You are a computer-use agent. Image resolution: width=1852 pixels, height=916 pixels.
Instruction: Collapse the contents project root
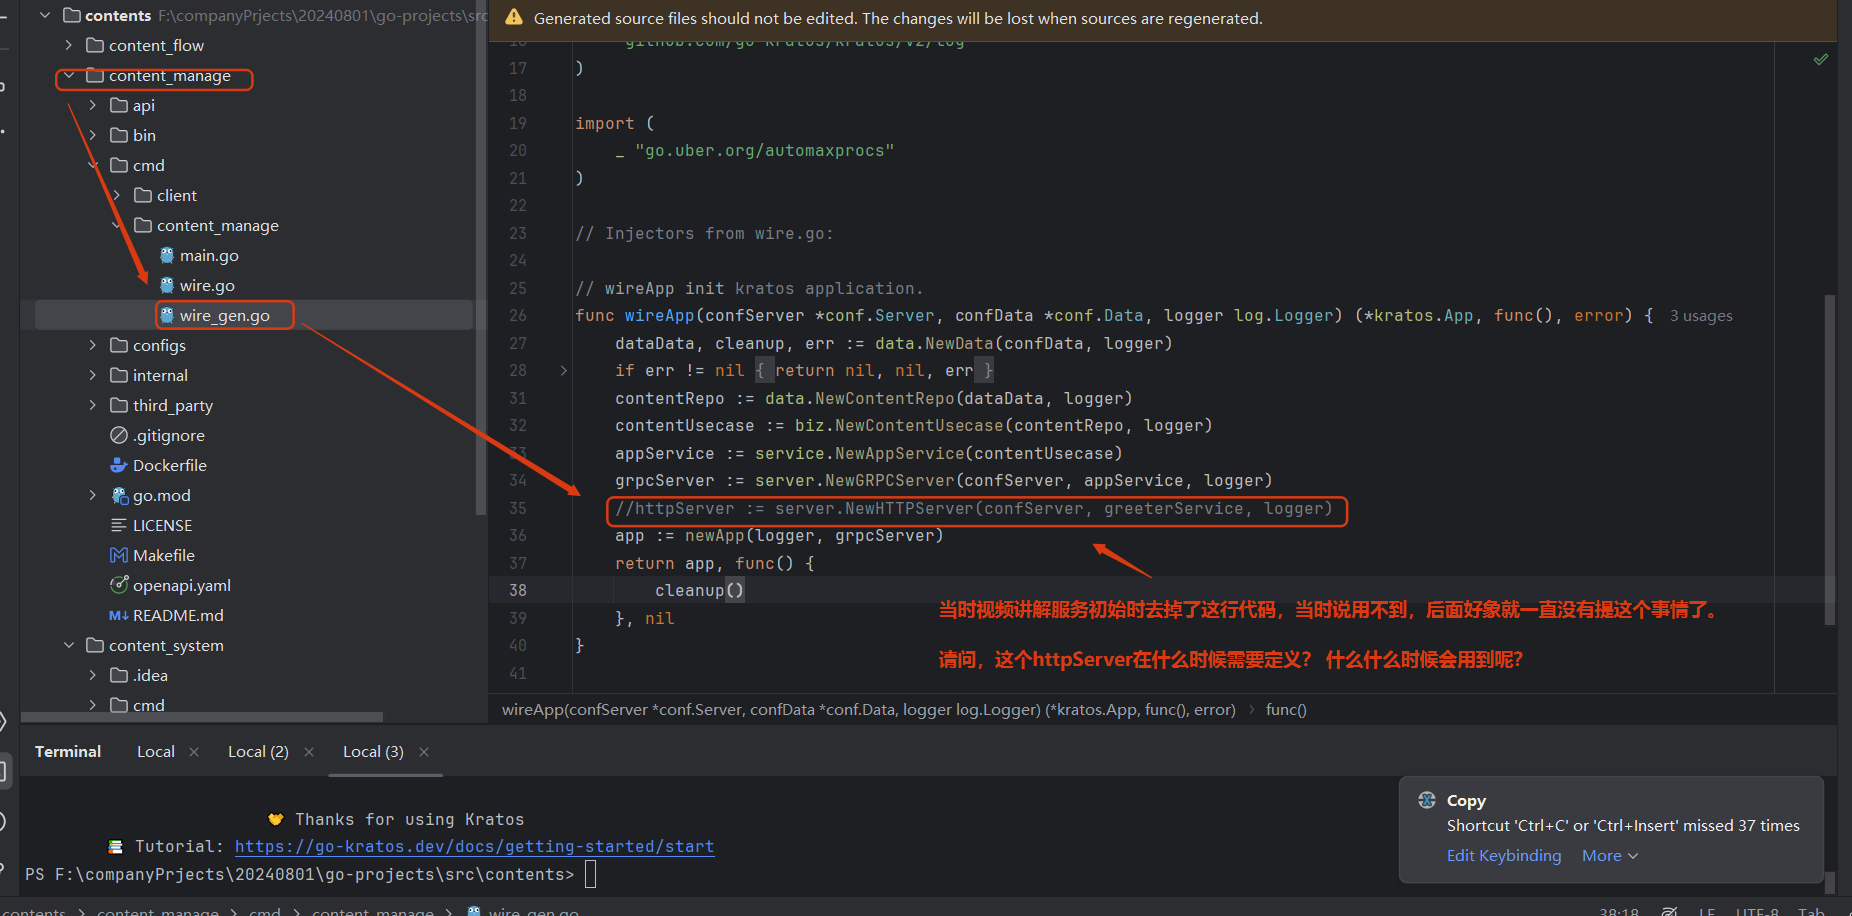coord(45,15)
